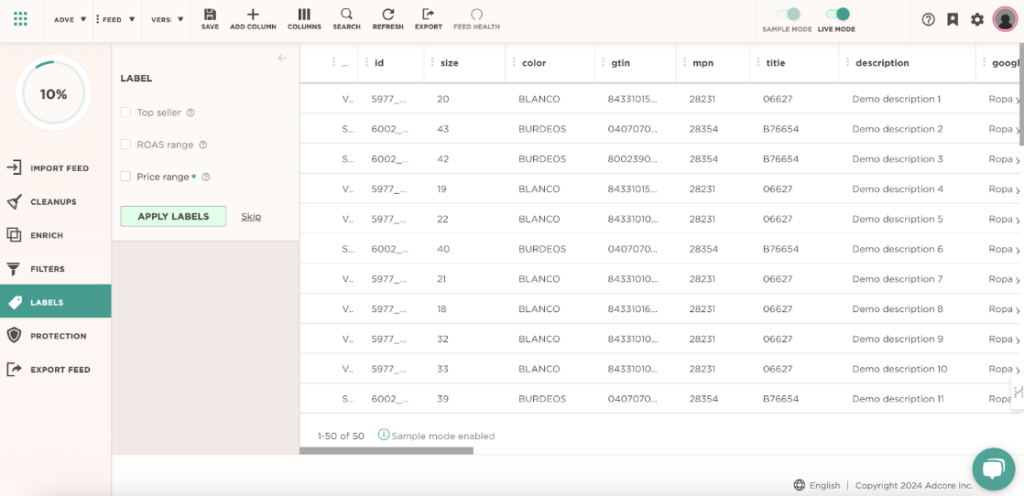Open the FEED dropdown
1024x496 pixels.
(116, 19)
